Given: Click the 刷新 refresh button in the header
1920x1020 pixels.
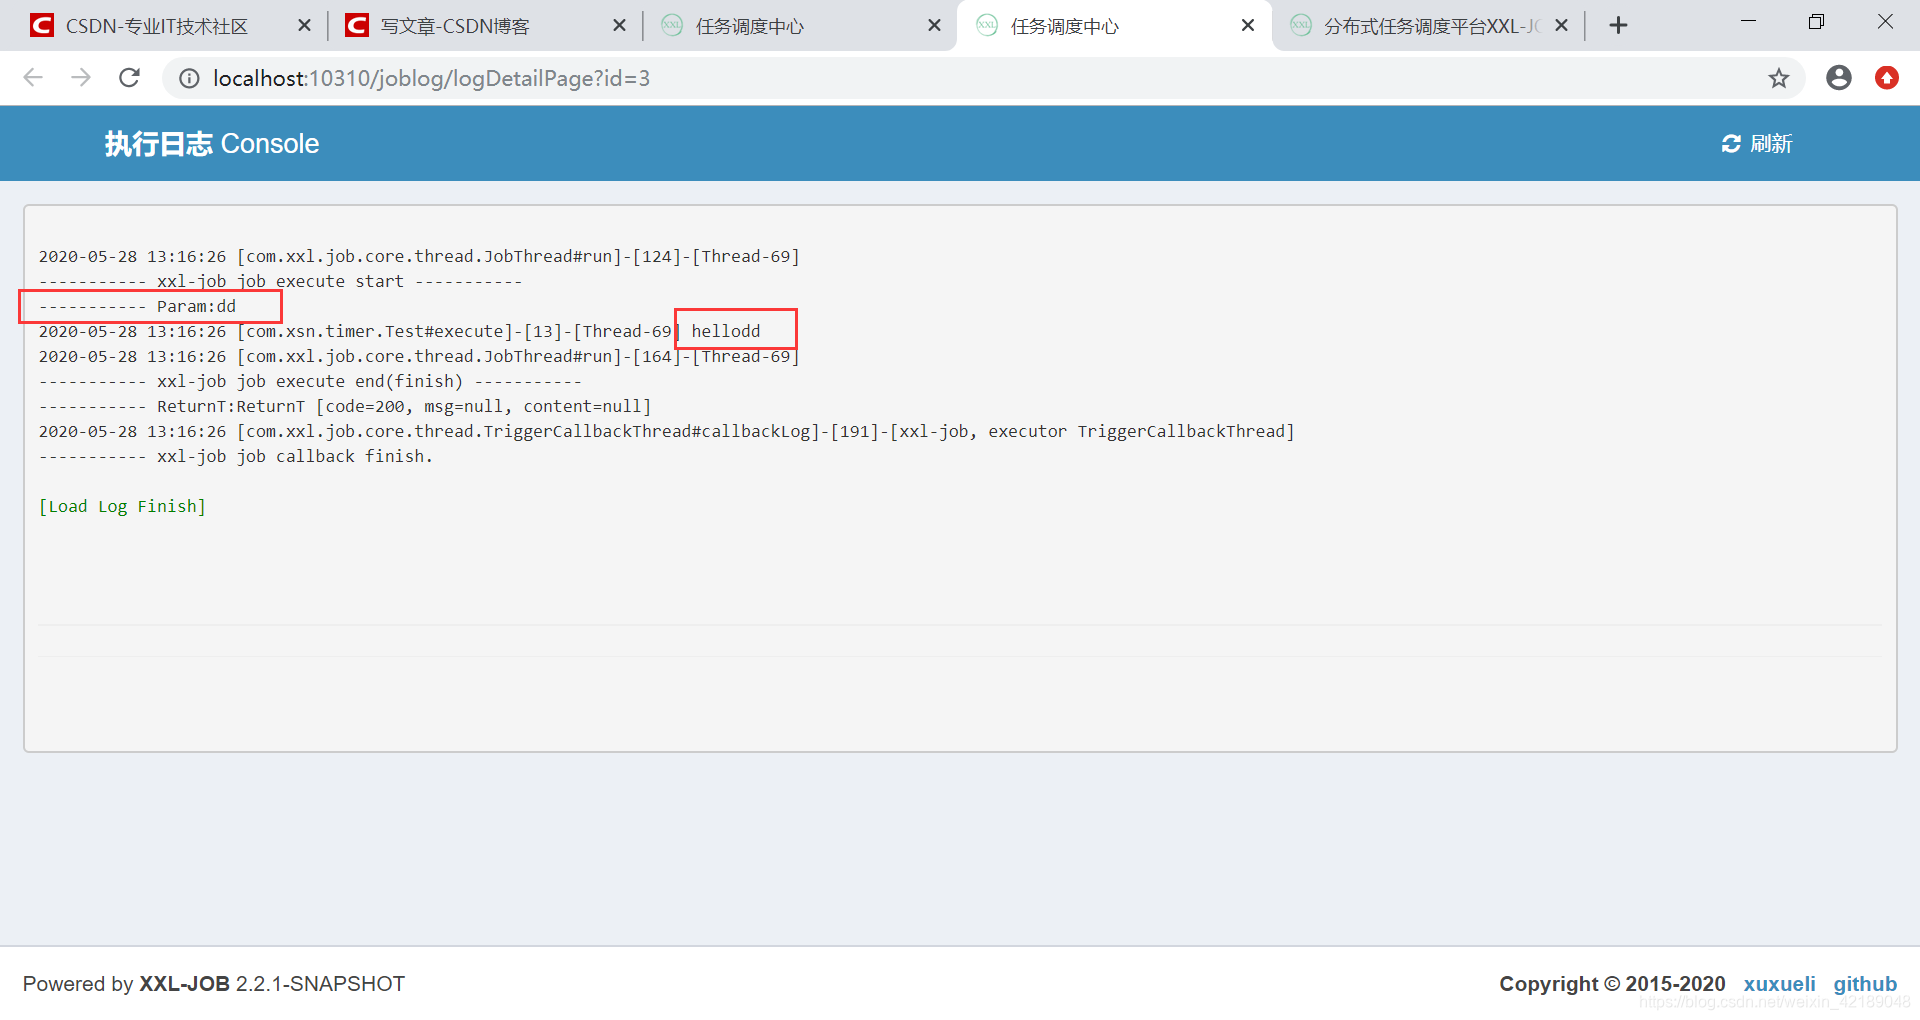Looking at the screenshot, I should pyautogui.click(x=1756, y=144).
